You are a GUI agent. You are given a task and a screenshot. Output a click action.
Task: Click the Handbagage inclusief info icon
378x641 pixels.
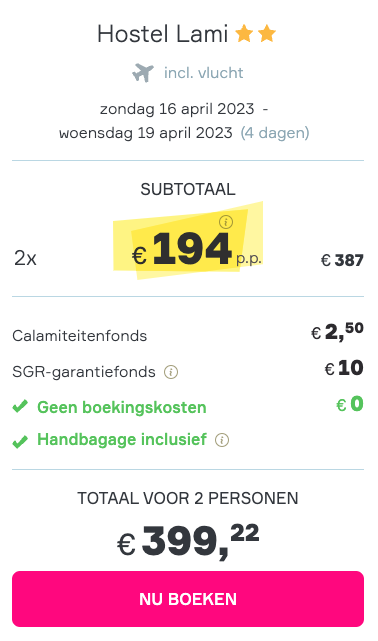click(222, 440)
